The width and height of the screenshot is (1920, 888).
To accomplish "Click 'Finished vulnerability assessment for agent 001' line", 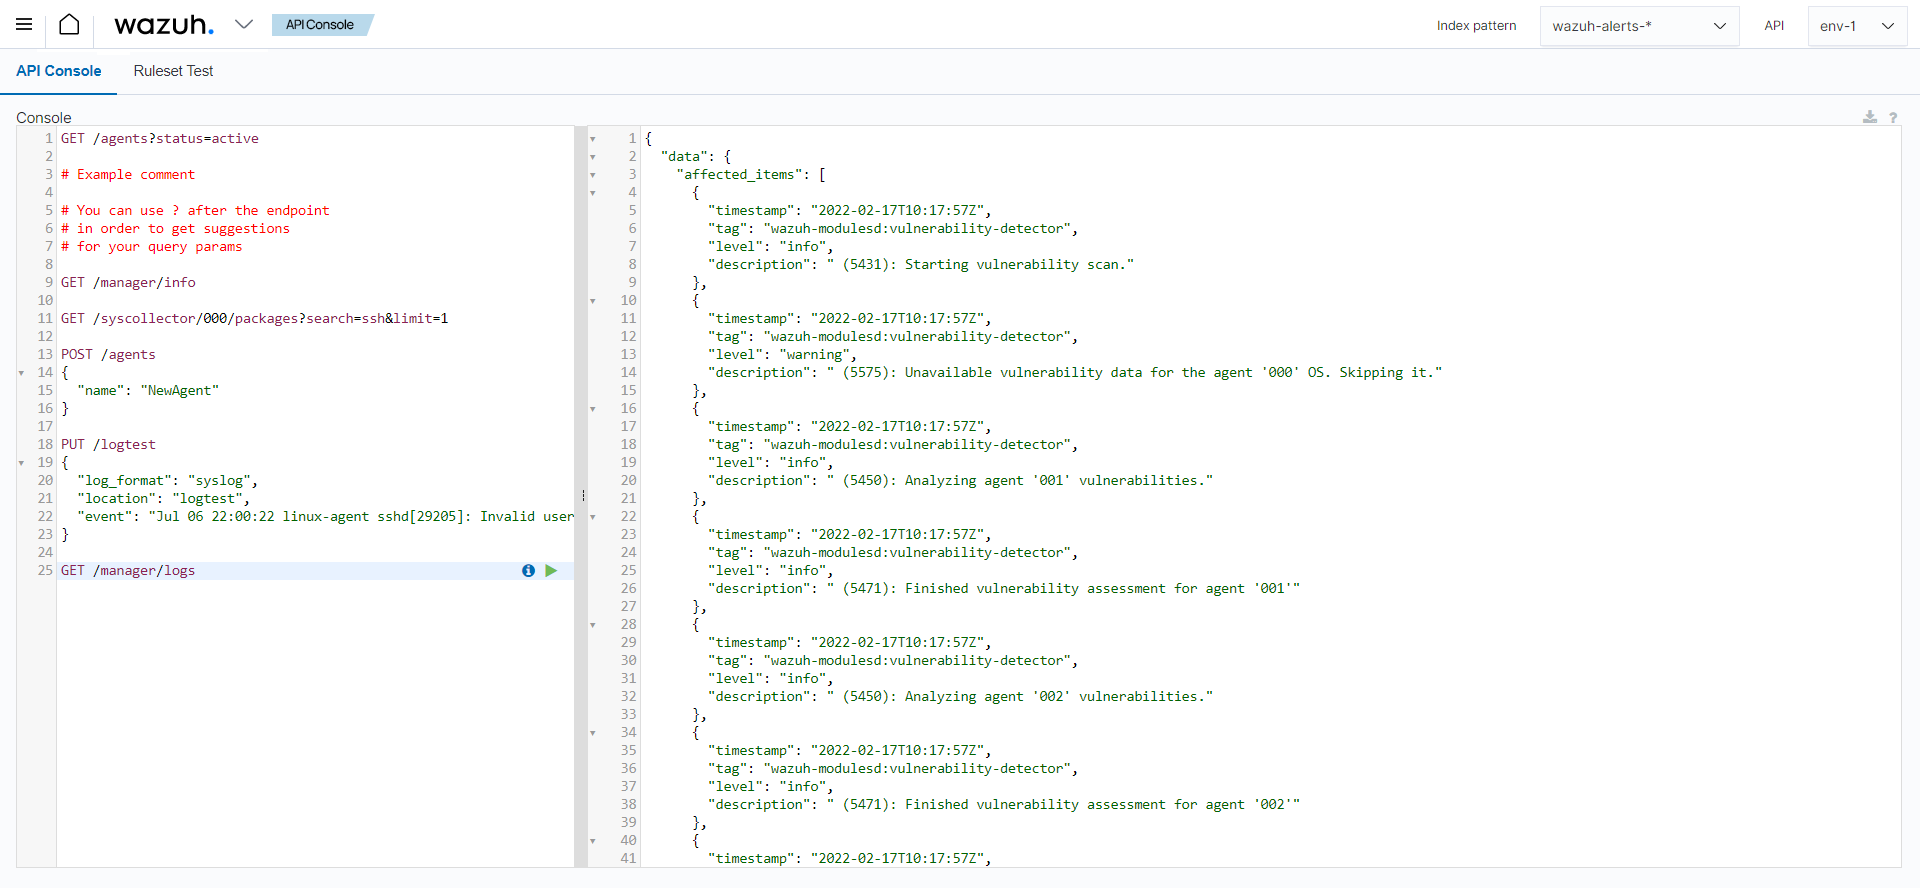I will (x=1004, y=589).
